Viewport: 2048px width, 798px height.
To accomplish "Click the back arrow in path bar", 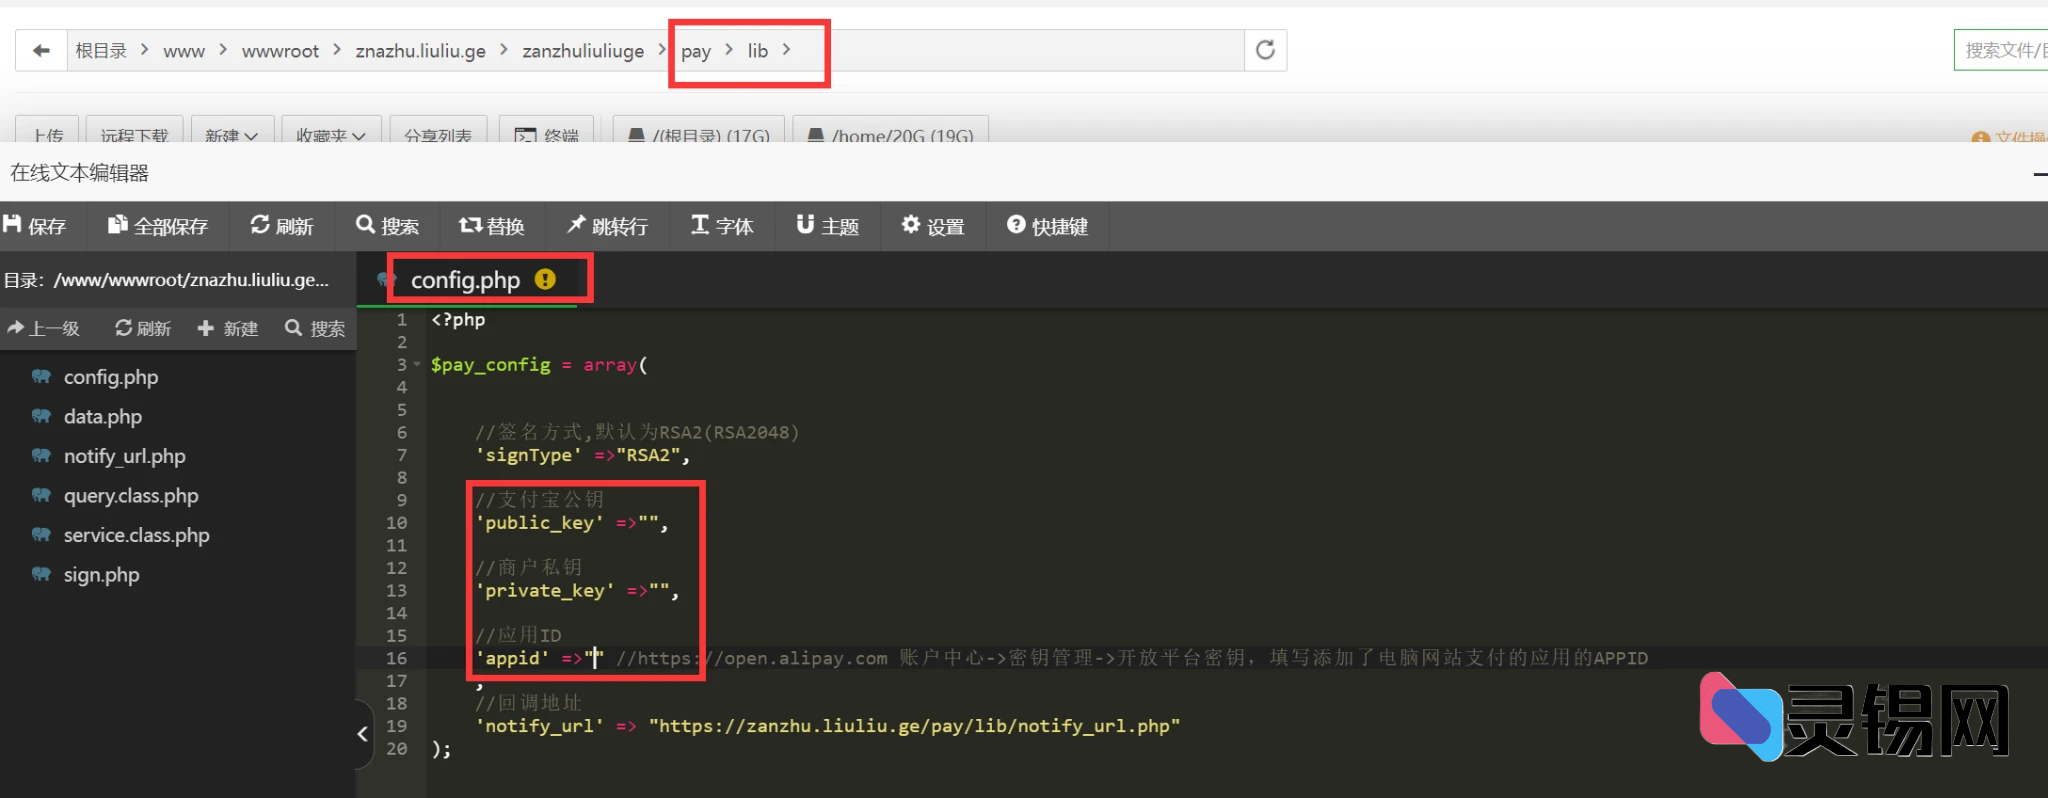I will click(x=41, y=51).
